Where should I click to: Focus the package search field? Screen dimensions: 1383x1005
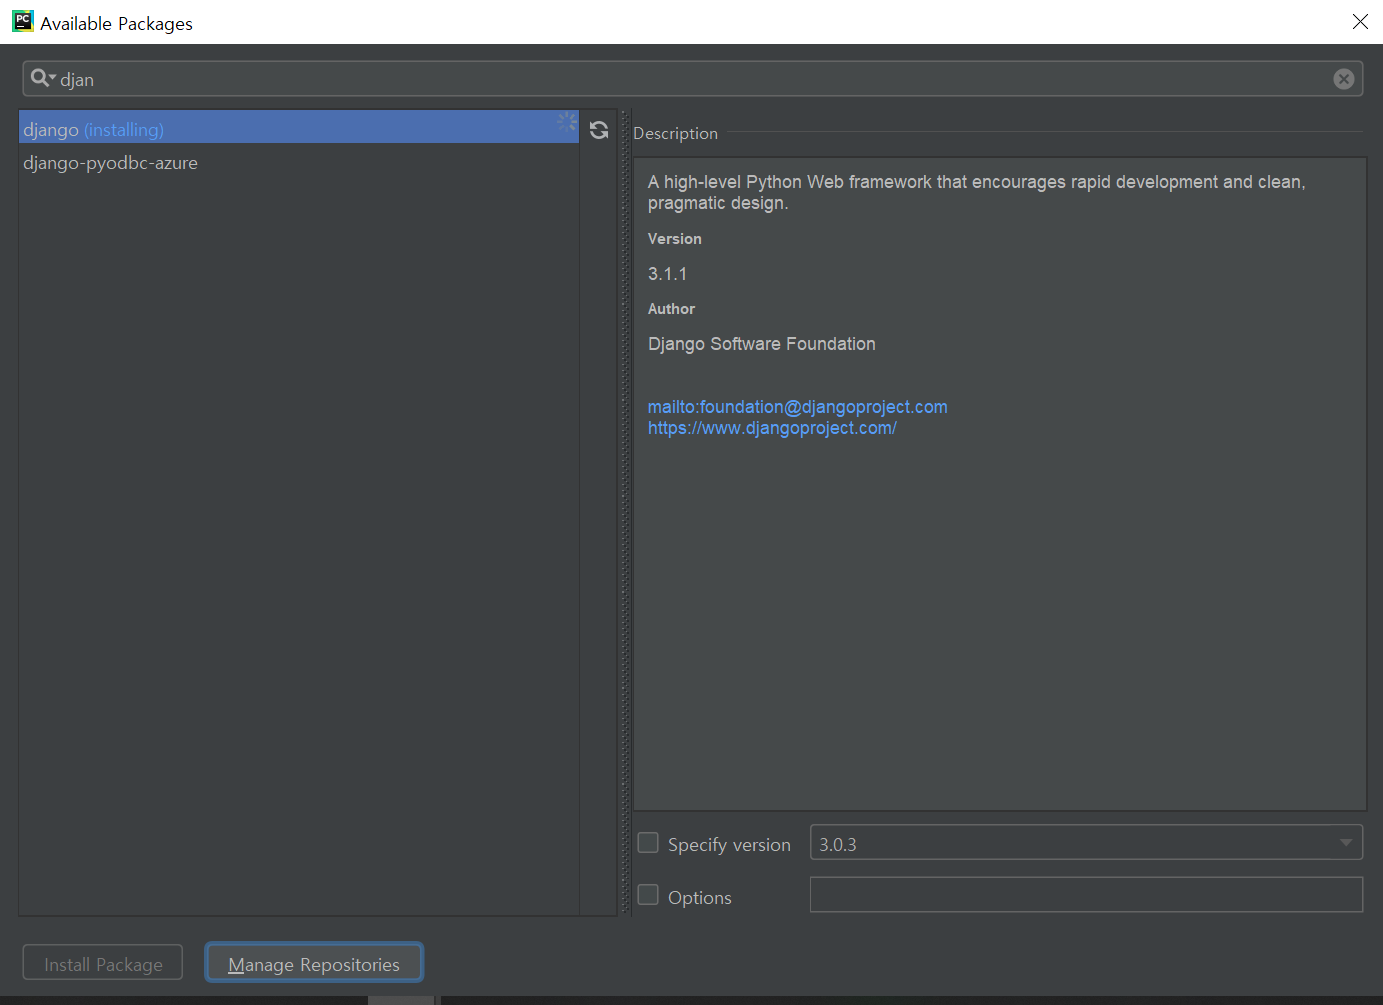coord(692,79)
